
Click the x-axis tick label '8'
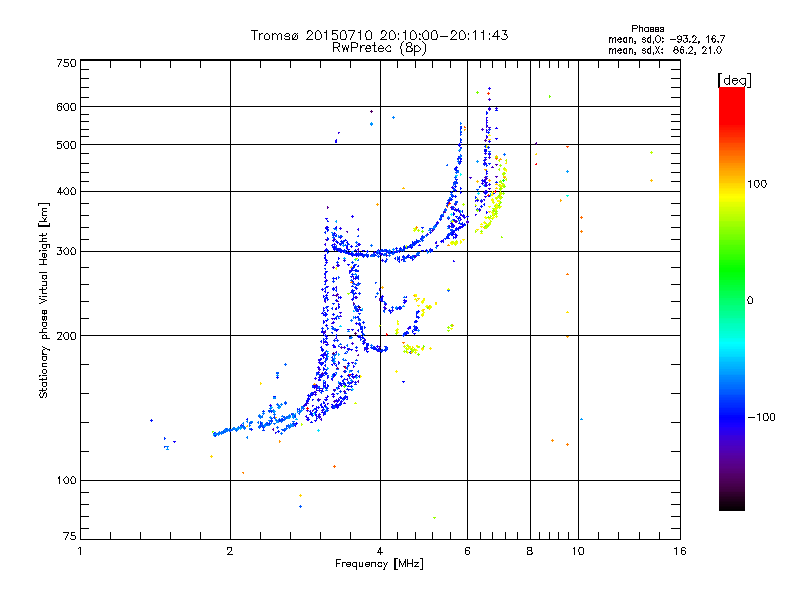[x=530, y=551]
